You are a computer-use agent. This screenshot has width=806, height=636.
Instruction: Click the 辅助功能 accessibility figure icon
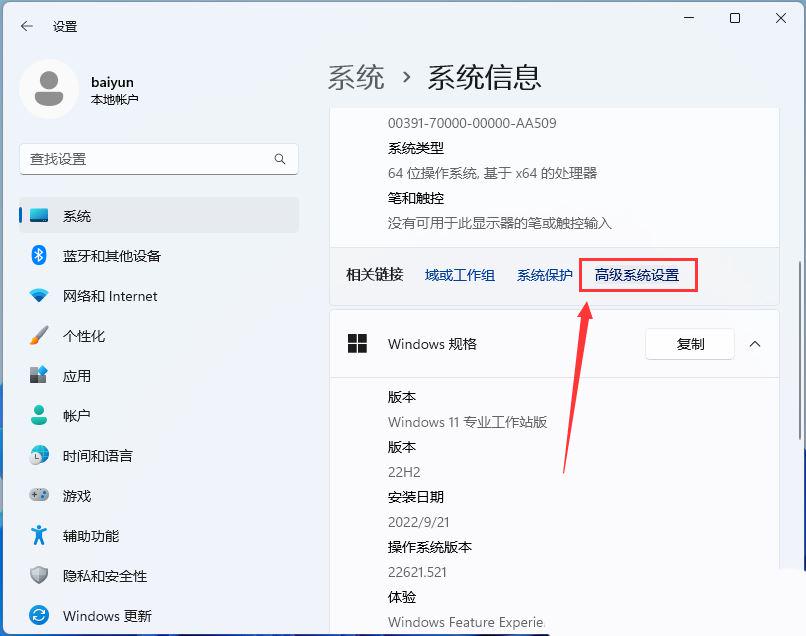39,535
